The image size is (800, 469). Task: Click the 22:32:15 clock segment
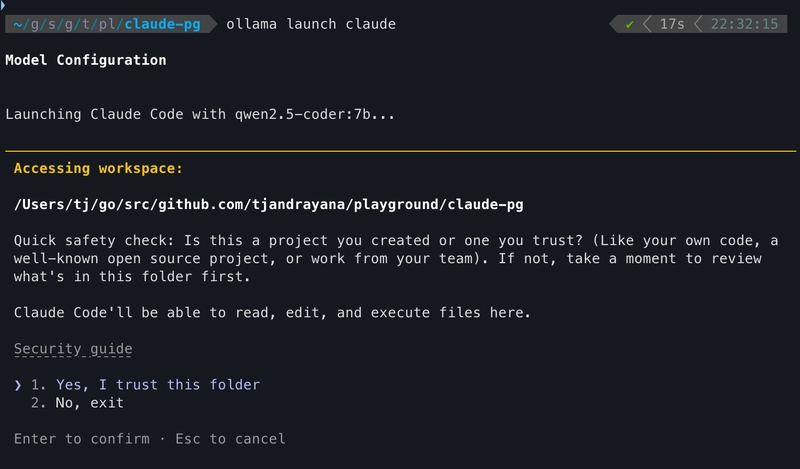pos(743,24)
